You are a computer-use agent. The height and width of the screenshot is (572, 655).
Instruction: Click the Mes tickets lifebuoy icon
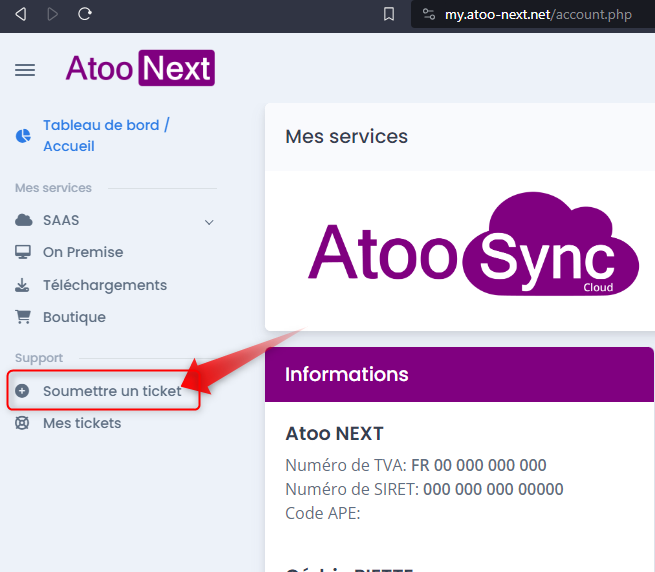pyautogui.click(x=22, y=423)
